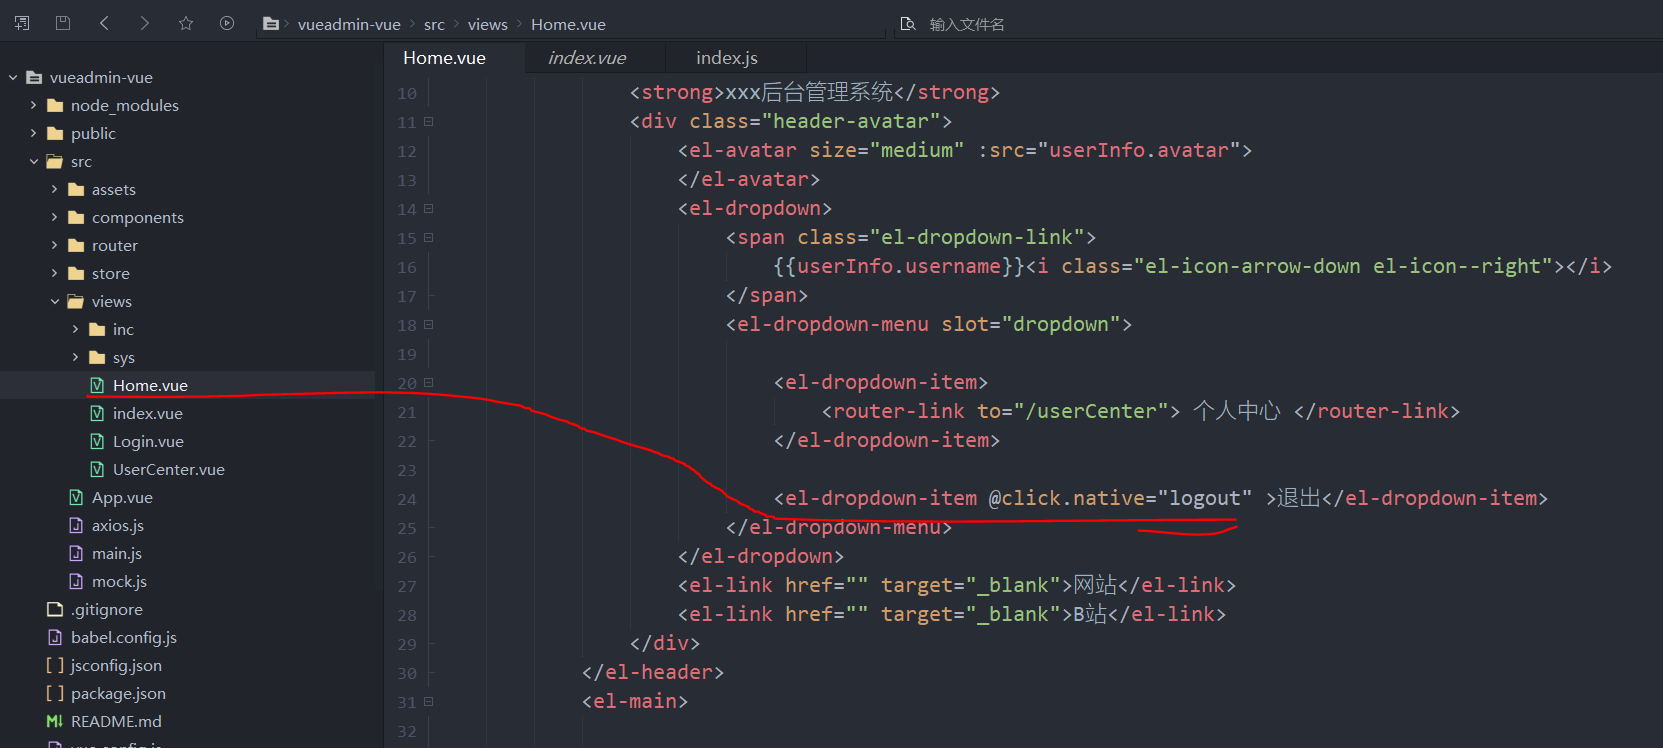Viewport: 1663px width, 748px height.
Task: Click the file search icon beside 输入文件名
Action: [908, 24]
